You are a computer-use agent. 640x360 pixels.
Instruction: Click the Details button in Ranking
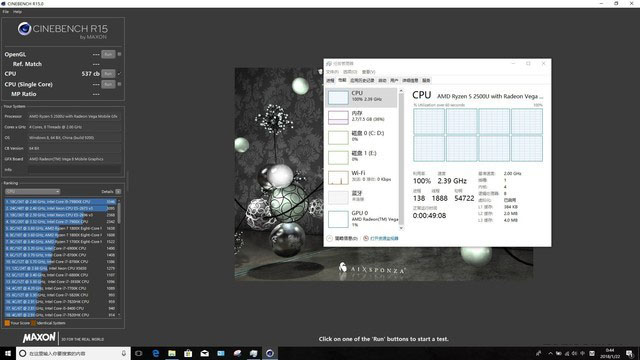point(118,191)
